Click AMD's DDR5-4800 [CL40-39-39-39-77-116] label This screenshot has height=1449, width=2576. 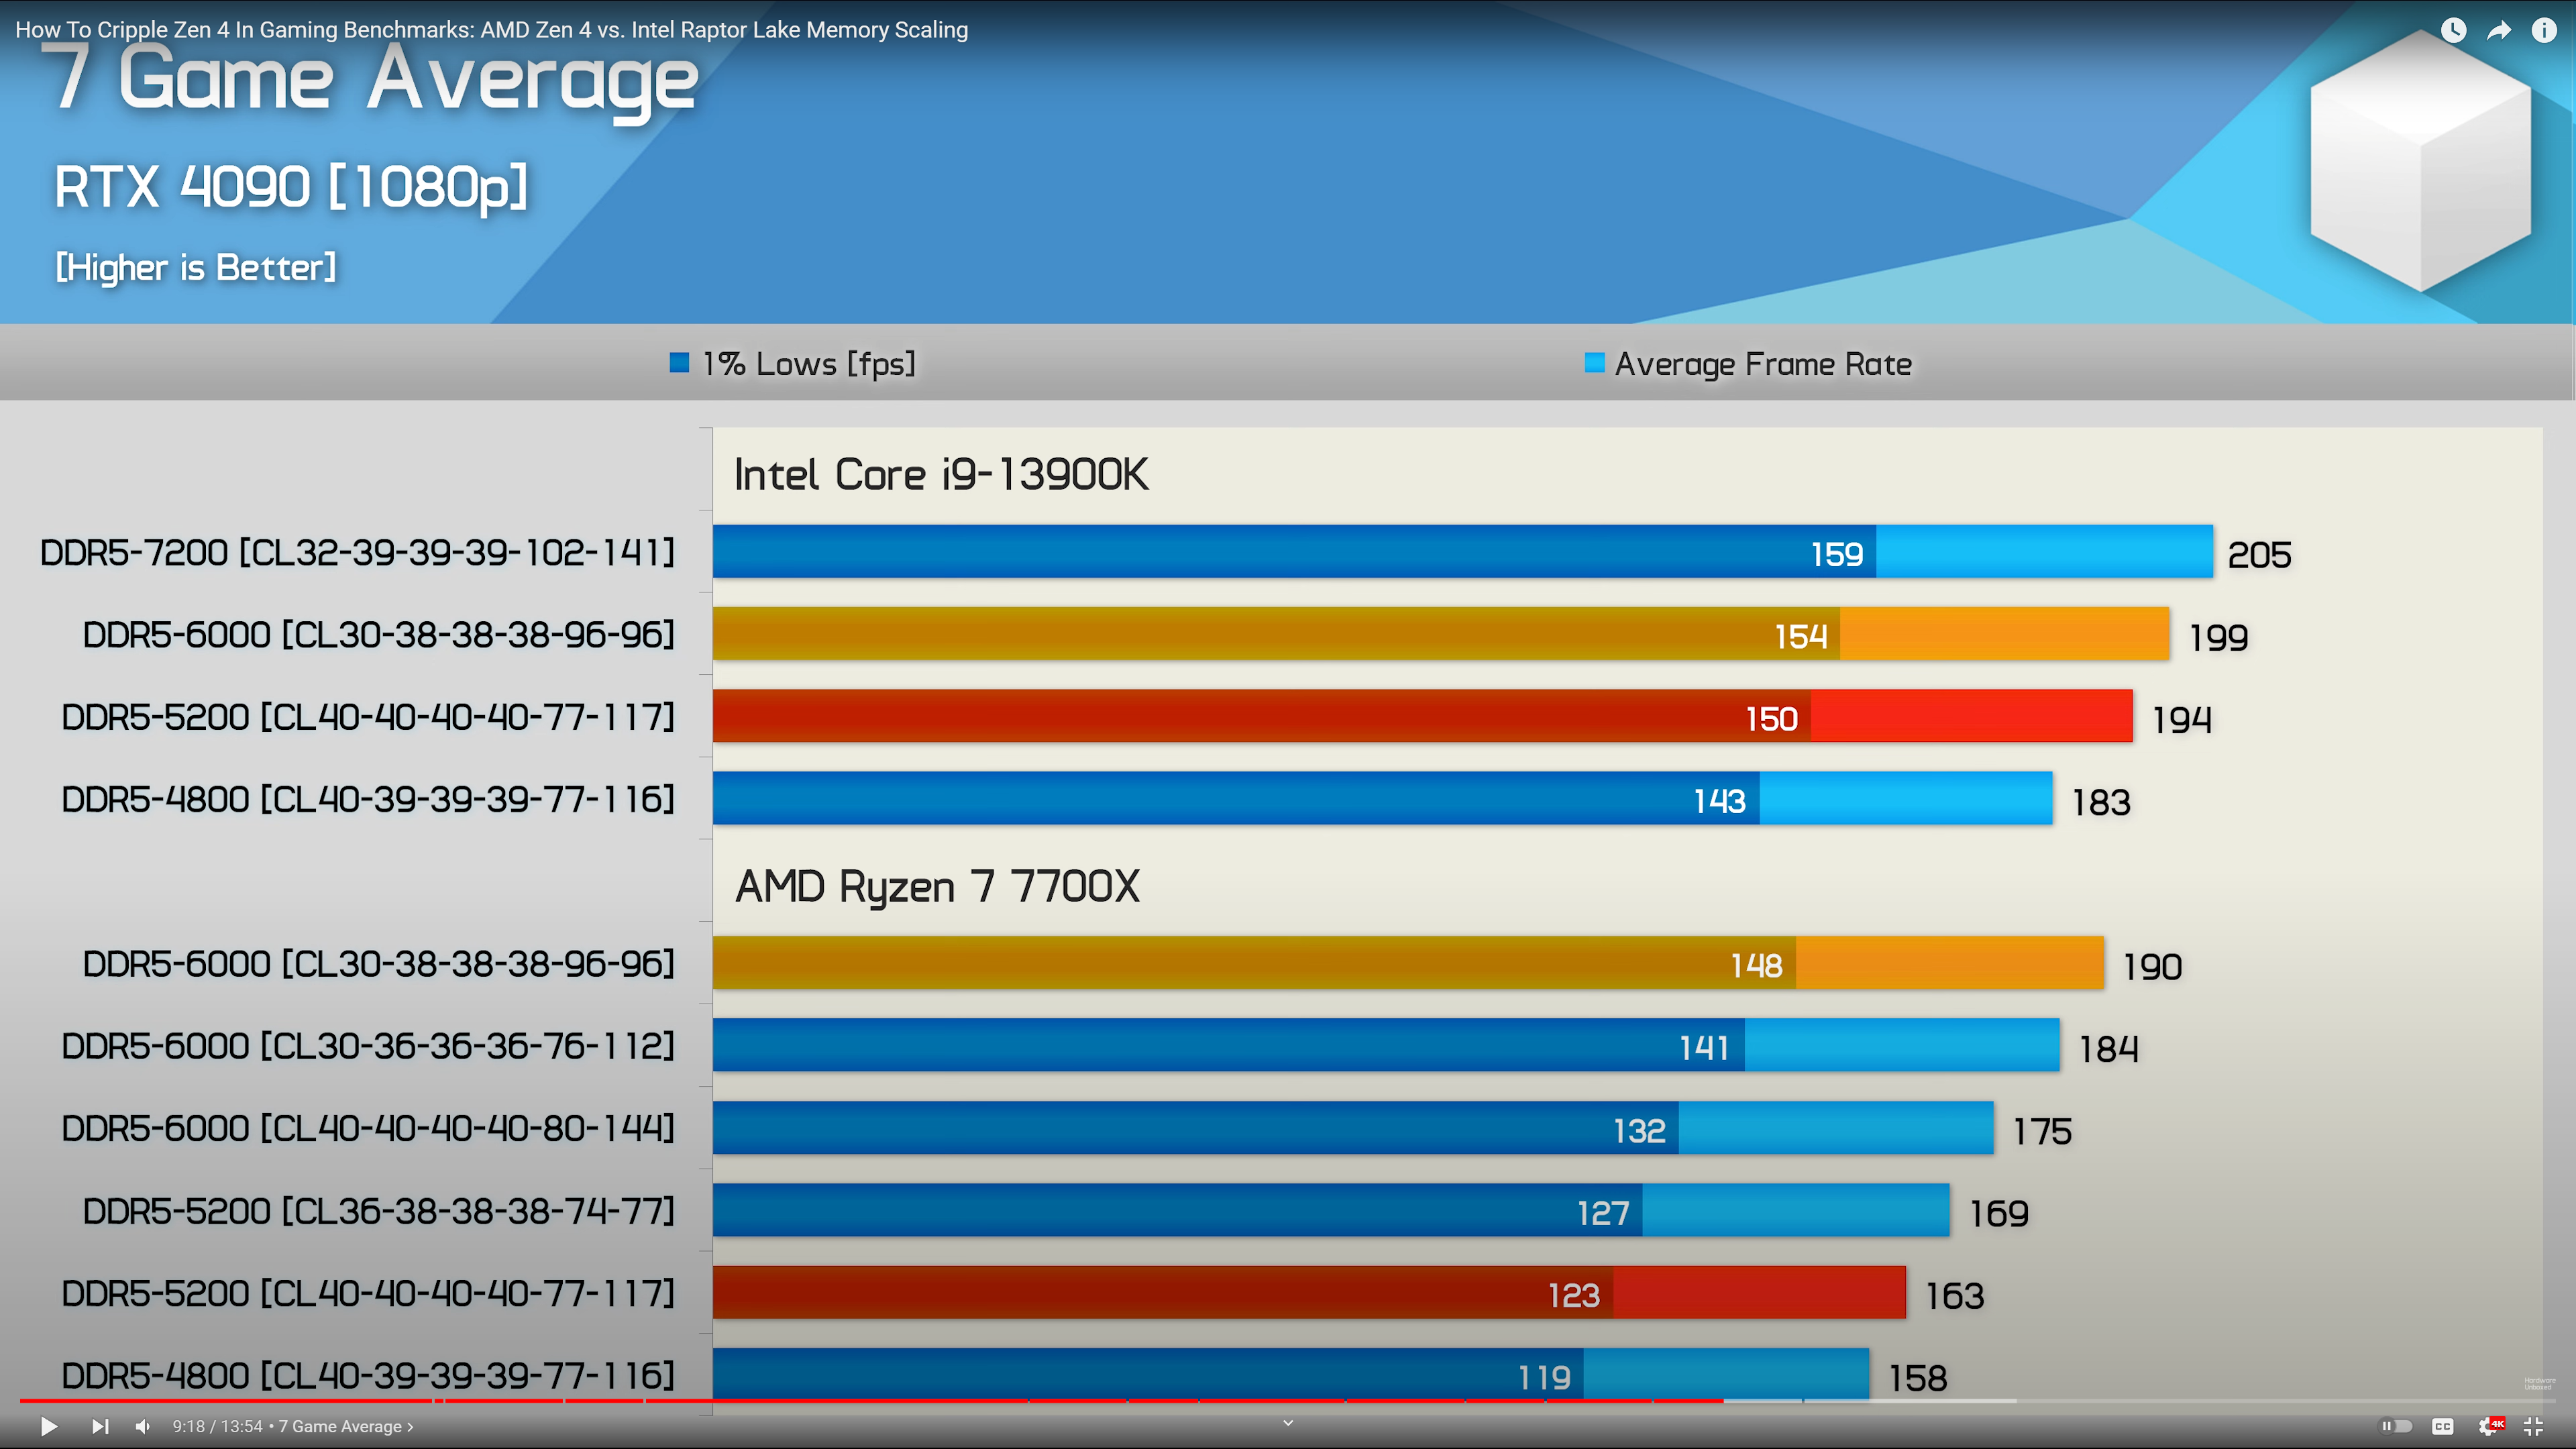(x=368, y=1375)
